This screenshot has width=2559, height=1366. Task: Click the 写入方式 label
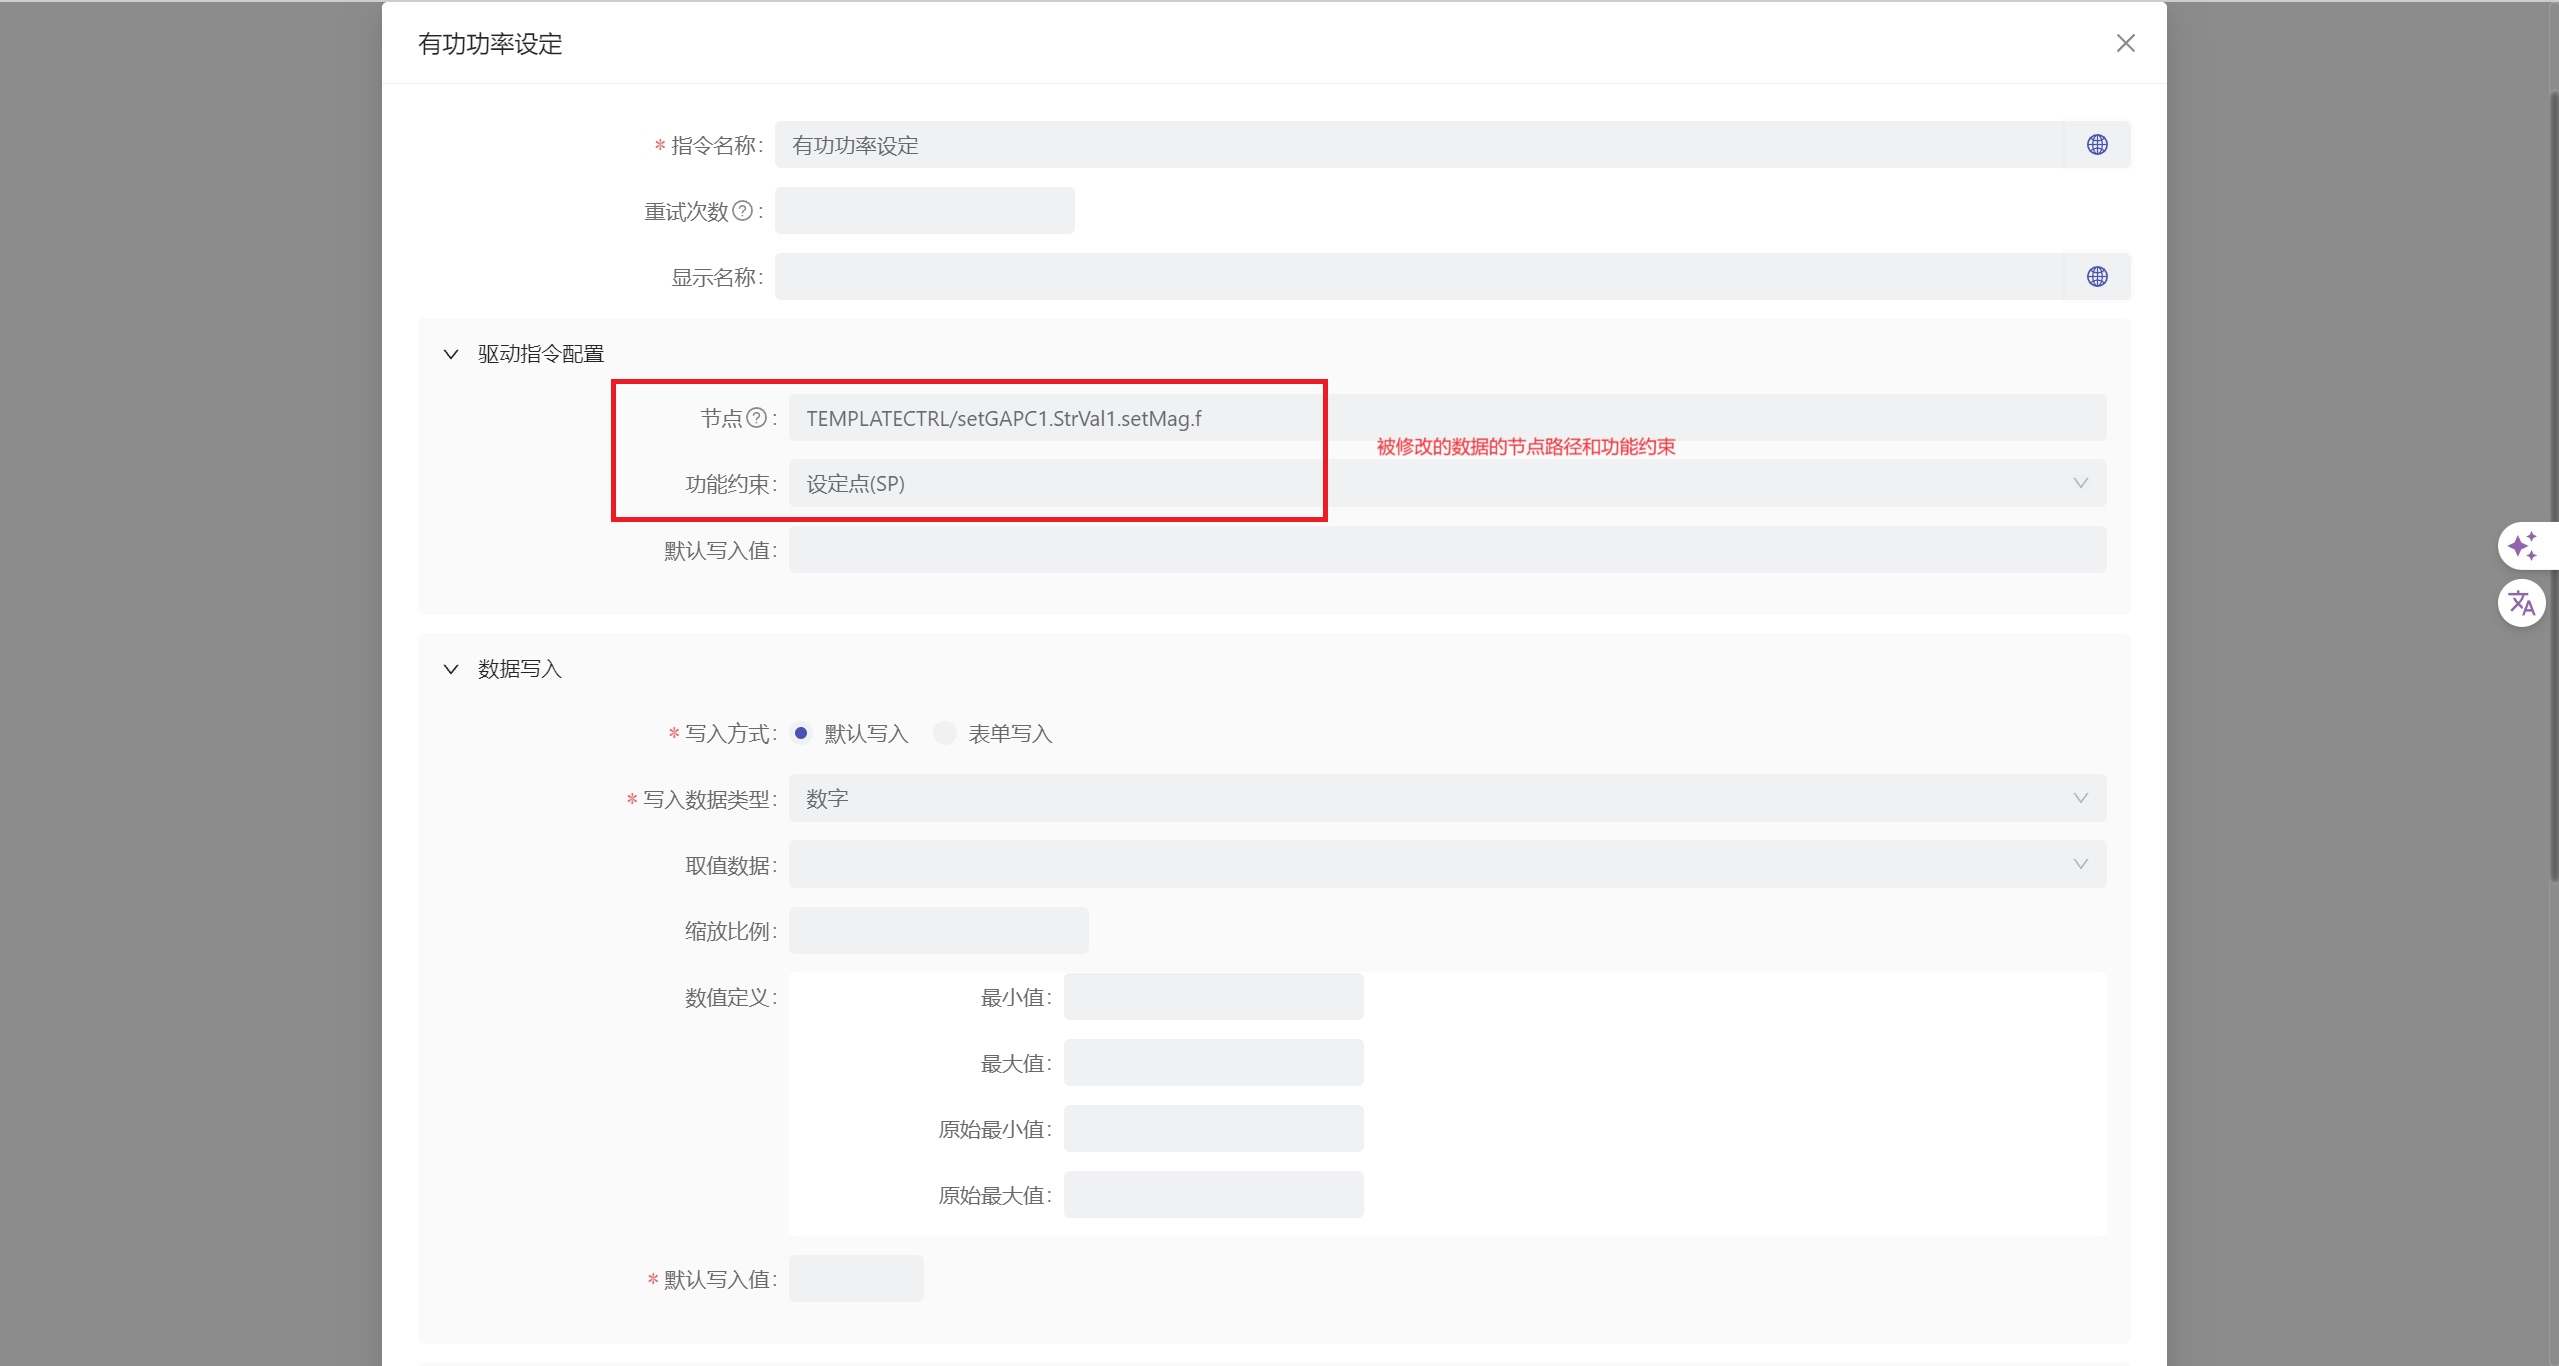(730, 733)
